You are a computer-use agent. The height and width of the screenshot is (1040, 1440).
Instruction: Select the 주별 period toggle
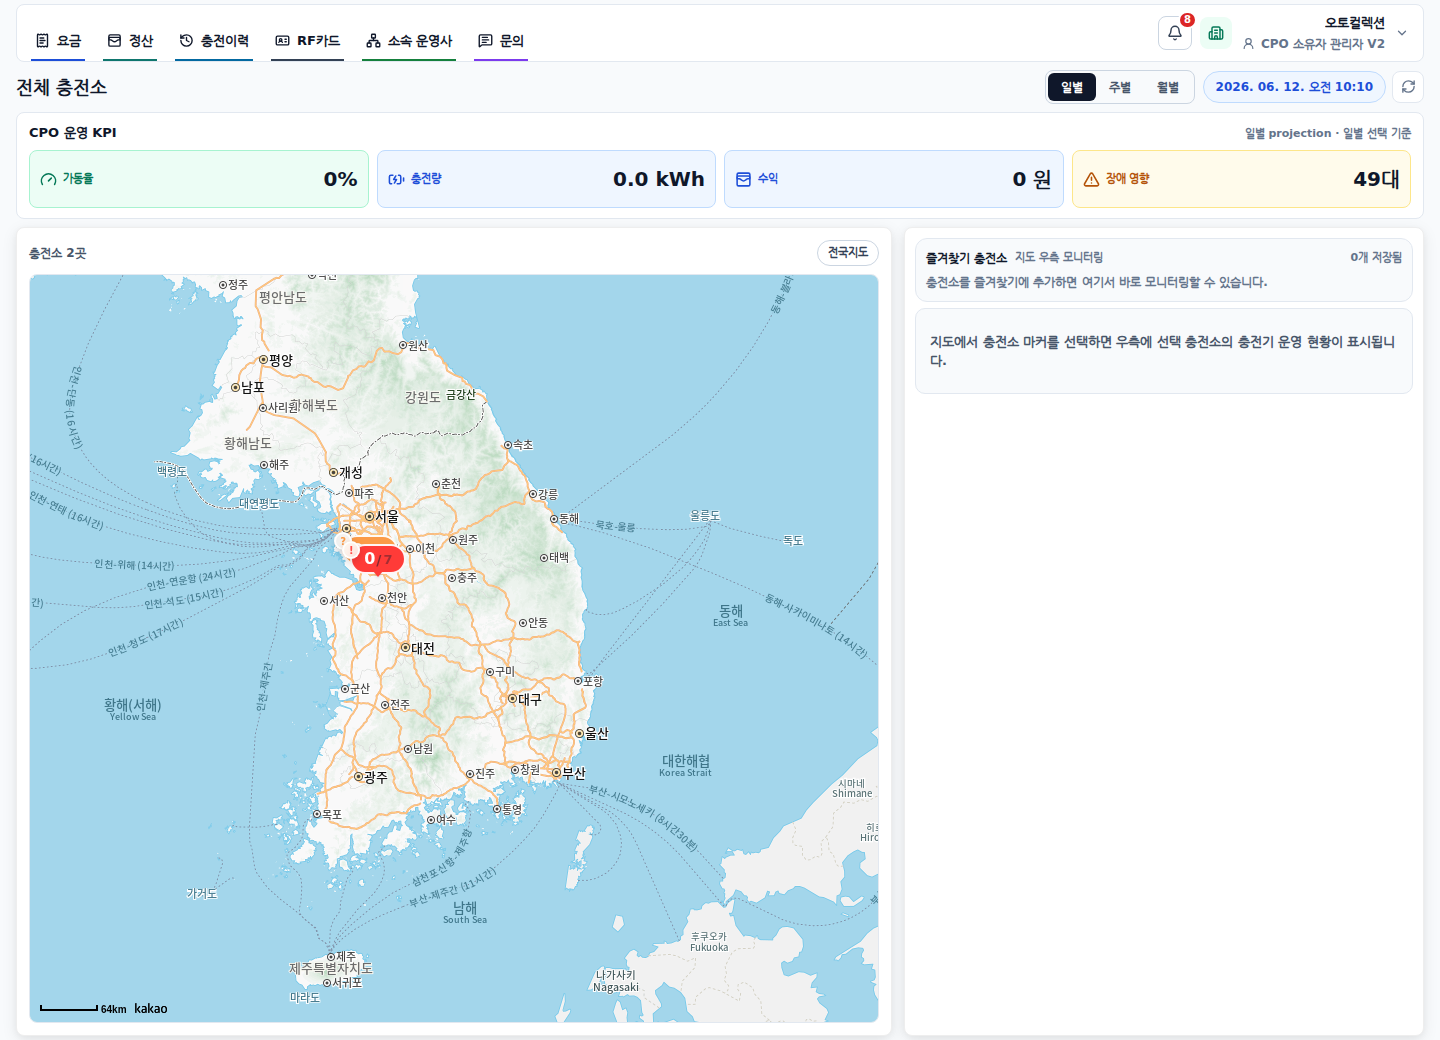coord(1120,87)
